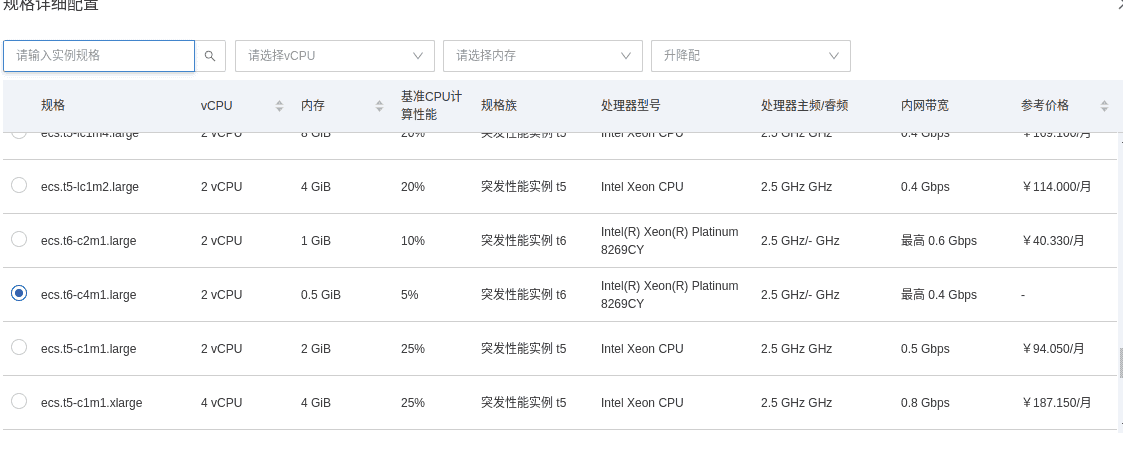This screenshot has width=1123, height=453.
Task: Click the ecs.t6-c2m1.large spec name
Action: click(x=88, y=241)
